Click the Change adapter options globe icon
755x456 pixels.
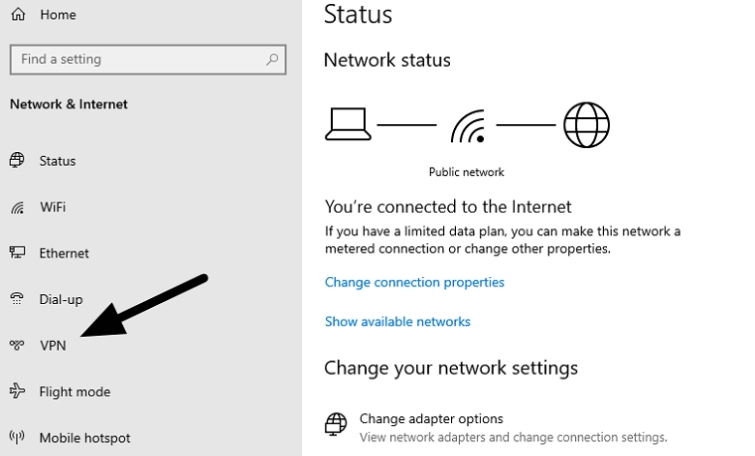(x=336, y=424)
